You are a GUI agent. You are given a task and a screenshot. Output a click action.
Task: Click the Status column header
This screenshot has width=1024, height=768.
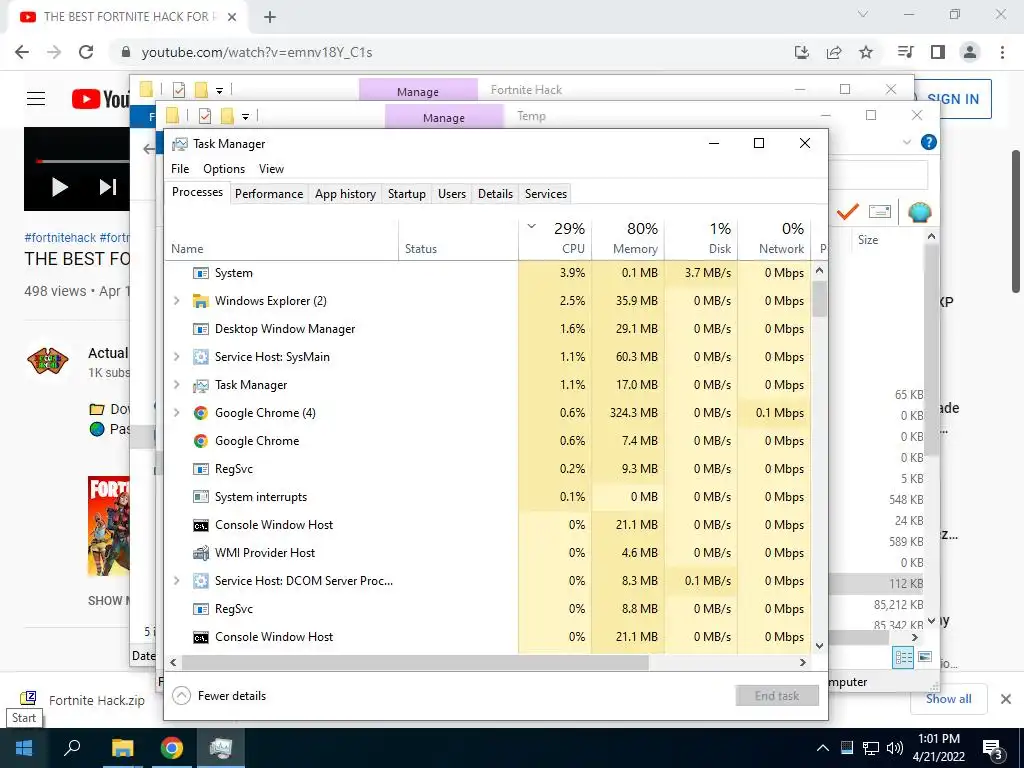pyautogui.click(x=458, y=239)
